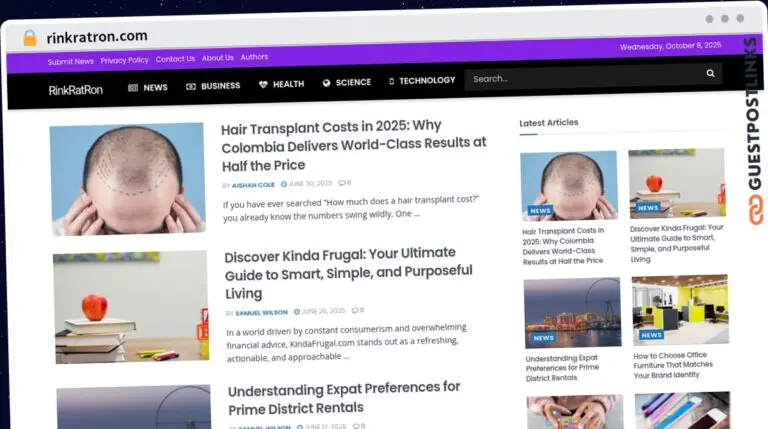Open sidebar Understanding Expat Preferences title

pyautogui.click(x=562, y=368)
